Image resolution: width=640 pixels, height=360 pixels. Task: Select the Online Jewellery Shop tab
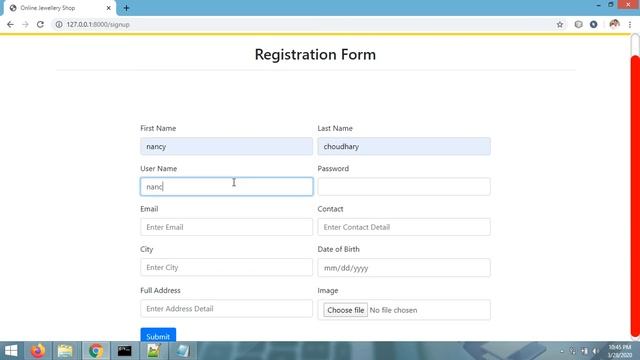(60, 8)
